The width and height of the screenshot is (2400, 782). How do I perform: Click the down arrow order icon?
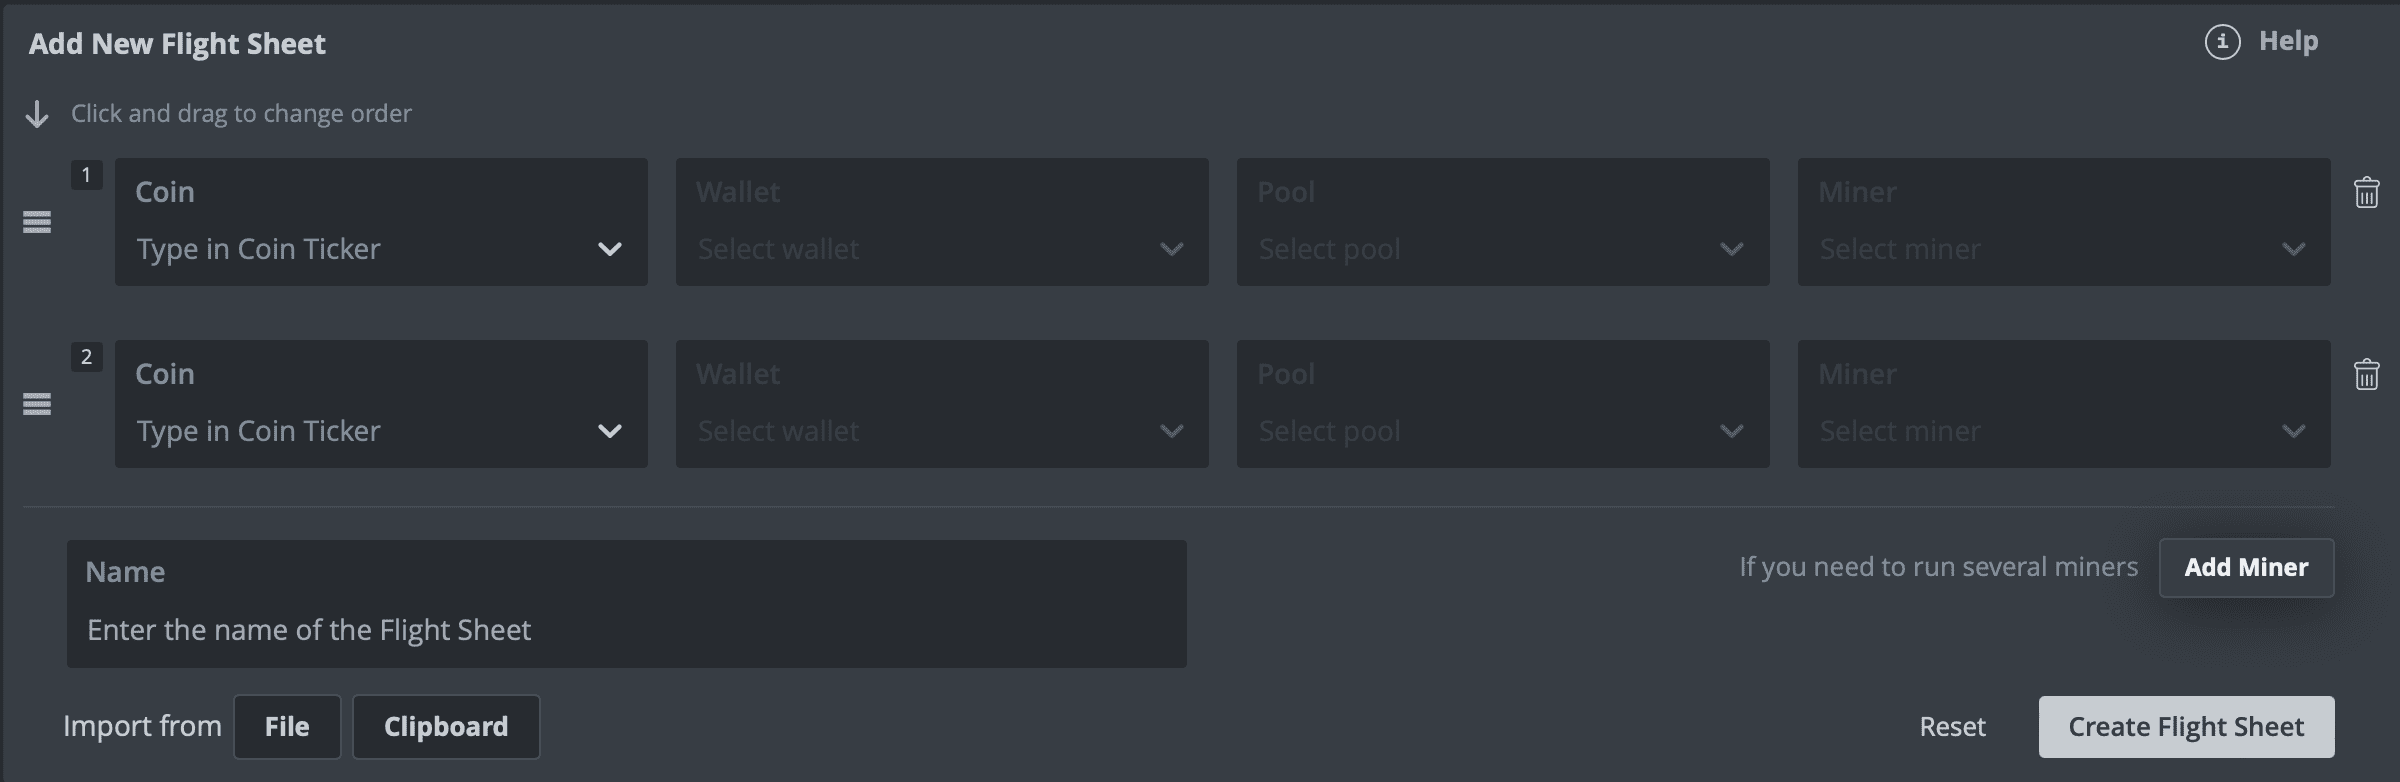click(x=37, y=114)
